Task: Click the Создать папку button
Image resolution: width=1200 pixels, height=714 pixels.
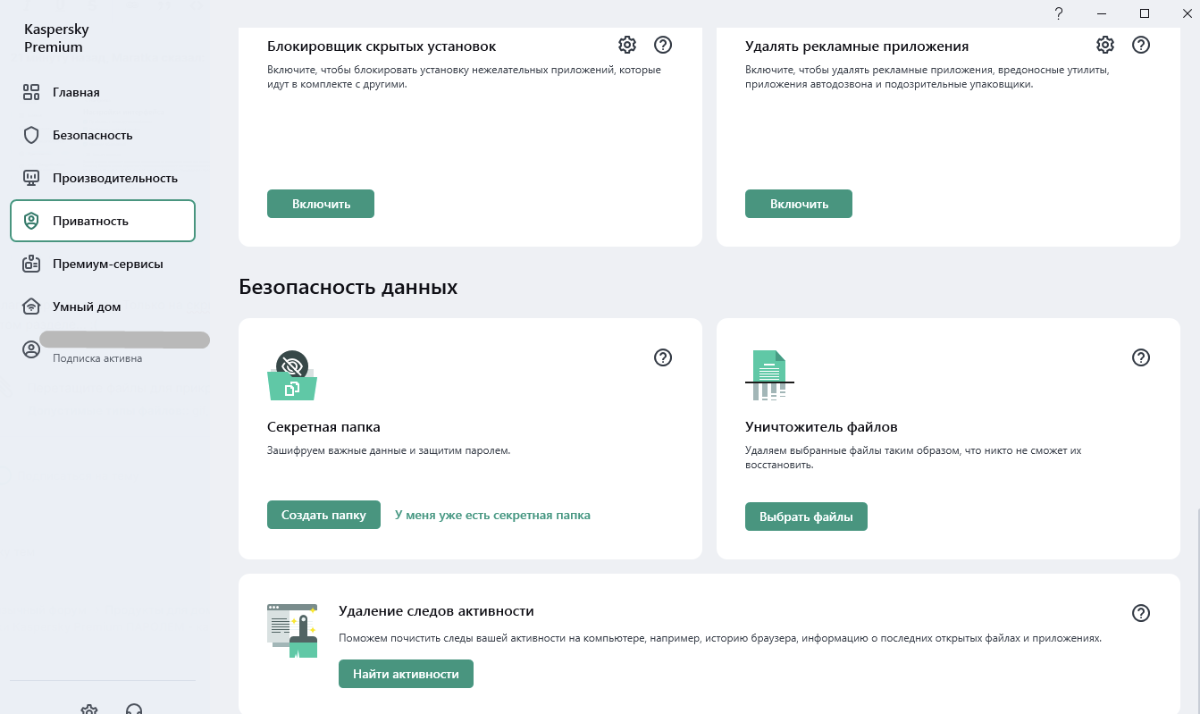Action: [x=323, y=515]
